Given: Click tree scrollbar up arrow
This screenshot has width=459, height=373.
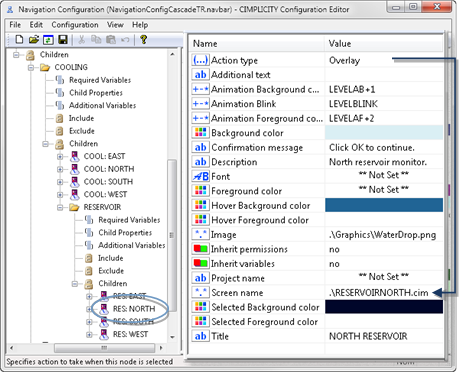Looking at the screenshot, I should coord(172,54).
